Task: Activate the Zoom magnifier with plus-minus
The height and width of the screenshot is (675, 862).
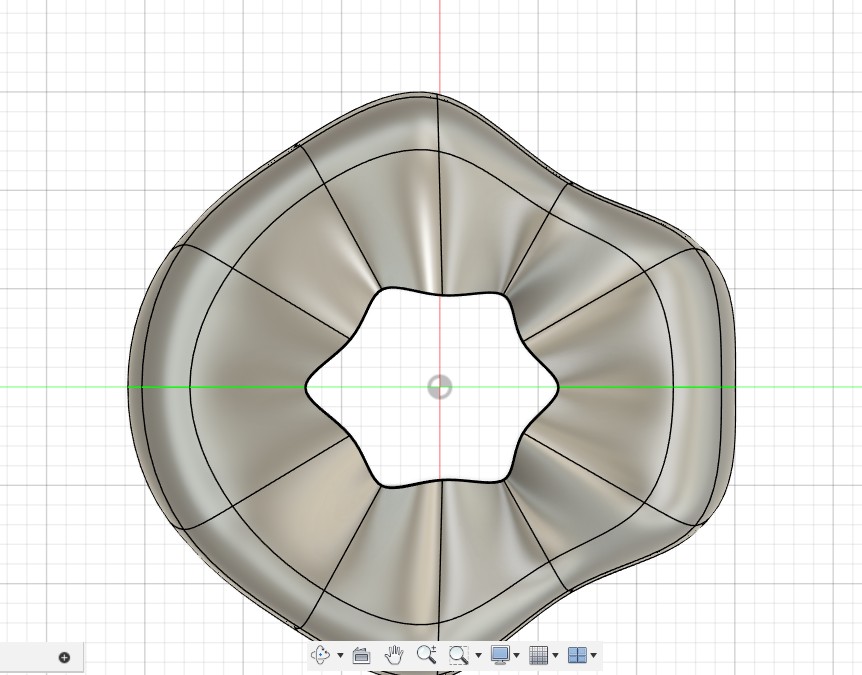Action: (x=426, y=655)
